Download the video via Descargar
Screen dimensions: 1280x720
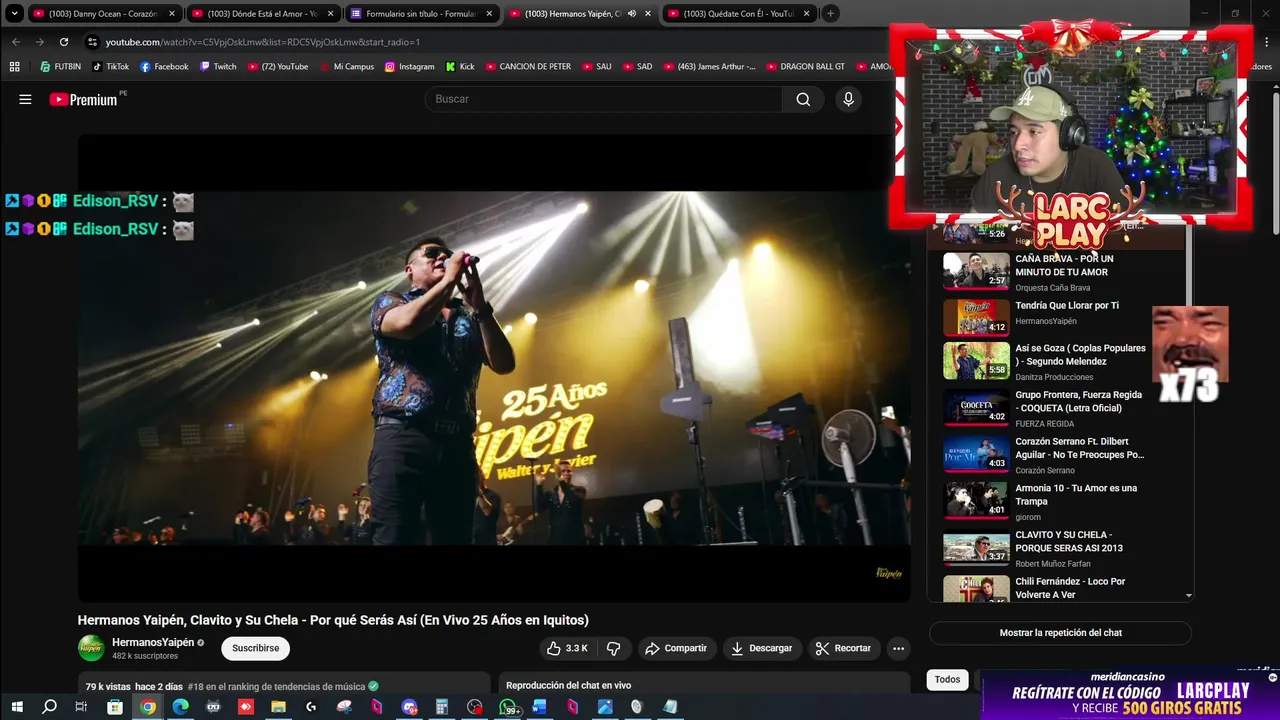(x=762, y=648)
